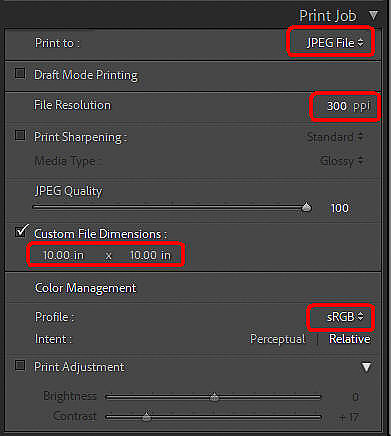This screenshot has height=436, width=391.
Task: Click the JPEG Quality slider handle
Action: coord(306,207)
